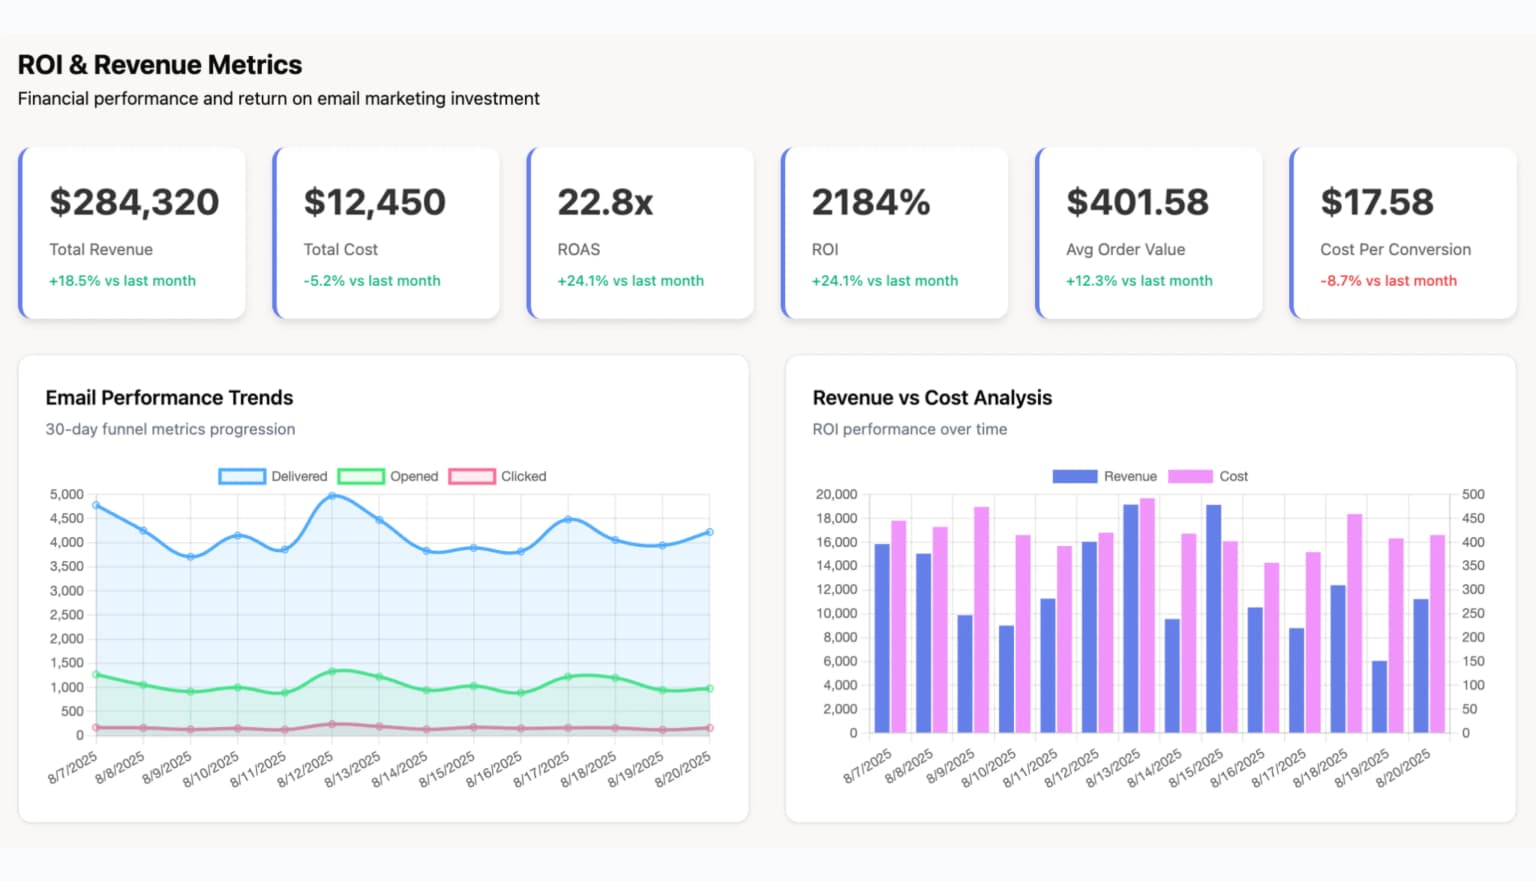This screenshot has height=881, width=1536.
Task: Click the -8.7% vs last month text
Action: pyautogui.click(x=1388, y=281)
